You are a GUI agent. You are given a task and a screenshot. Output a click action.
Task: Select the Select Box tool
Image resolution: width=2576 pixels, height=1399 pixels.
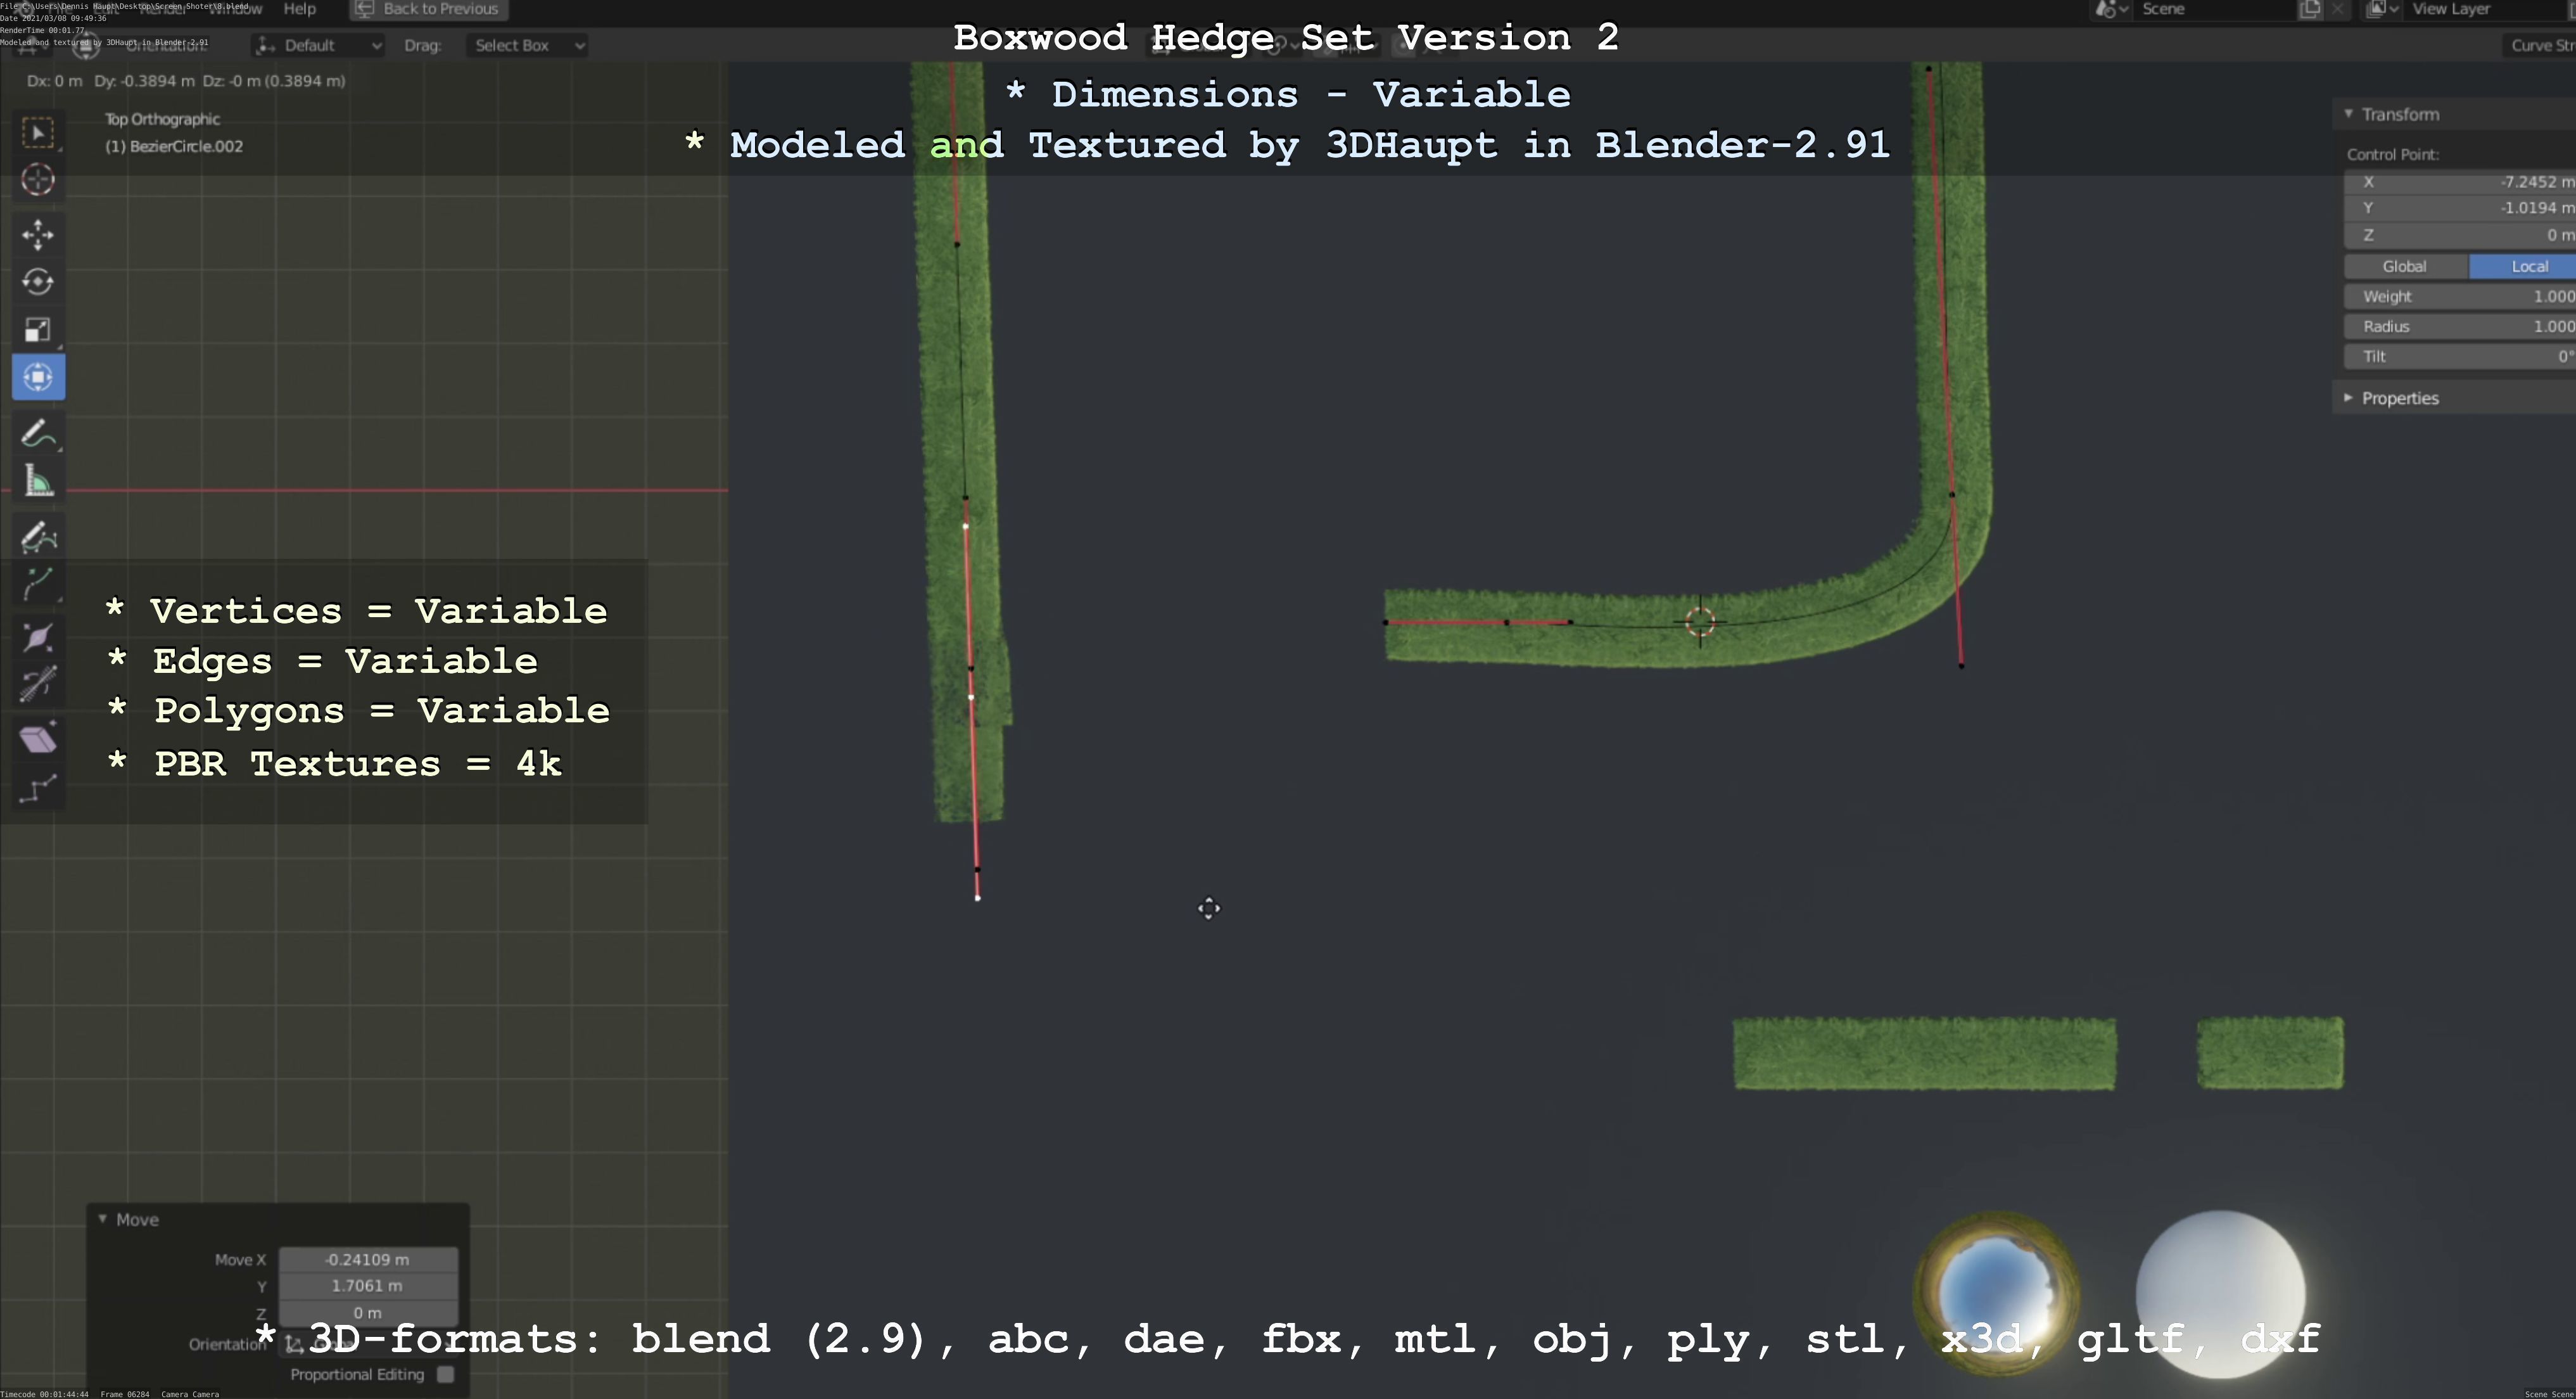point(38,133)
